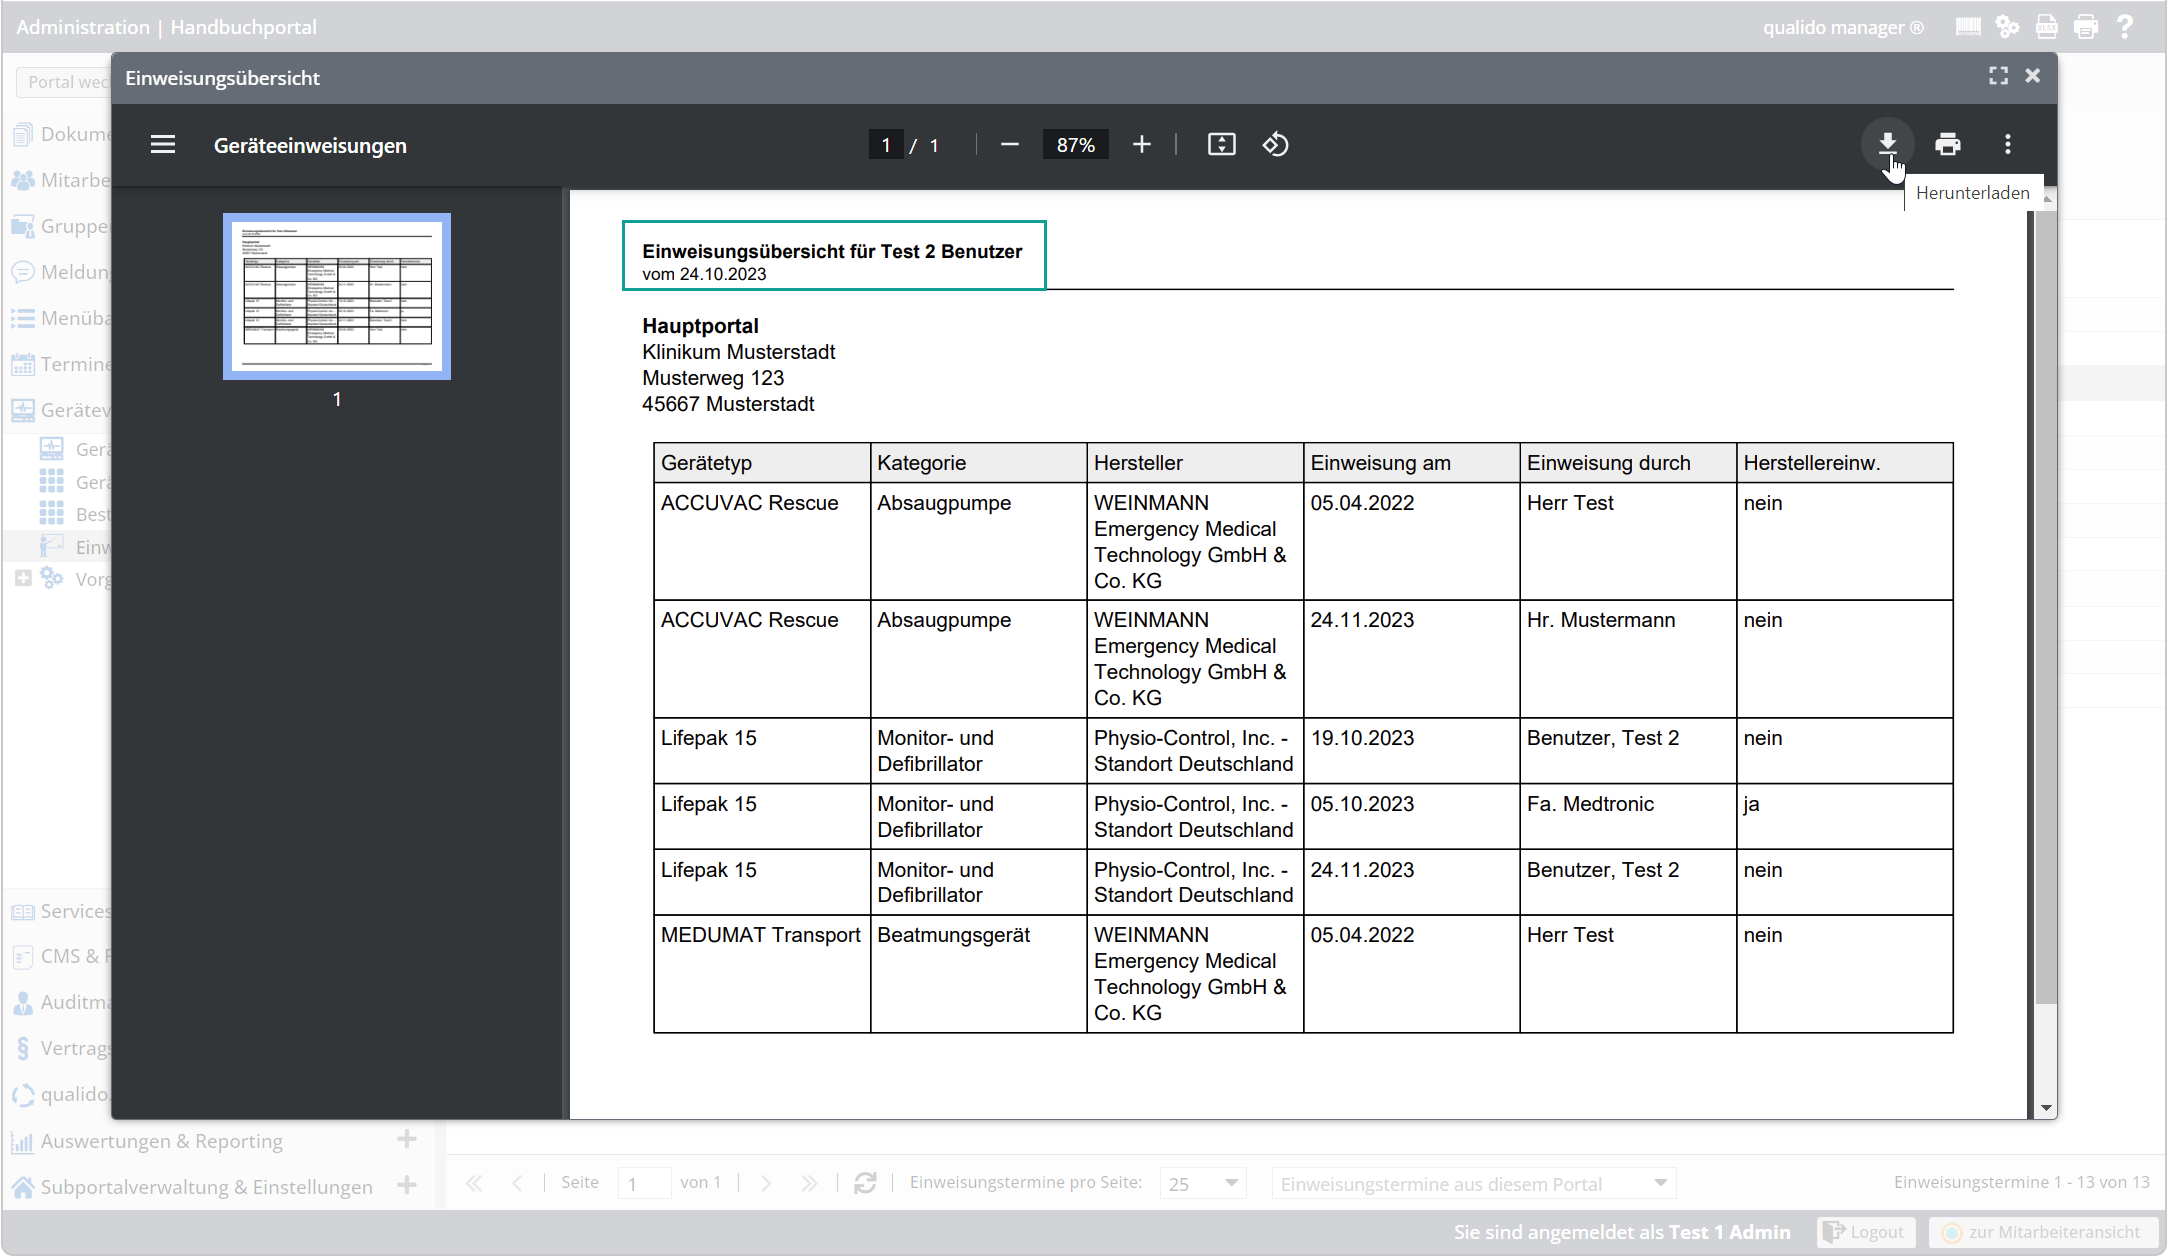Viewport: 2168px width, 1257px height.
Task: Open Menübaum list icon item
Action: point(62,318)
